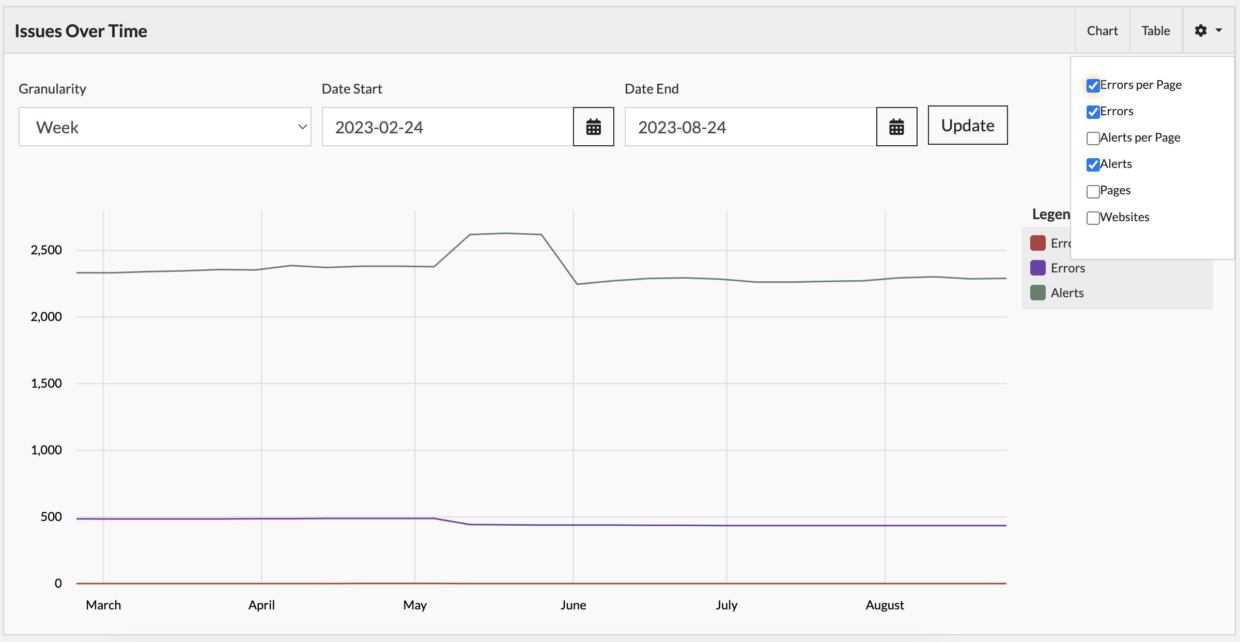
Task: Uncheck the Errors per Page option
Action: 1092,85
